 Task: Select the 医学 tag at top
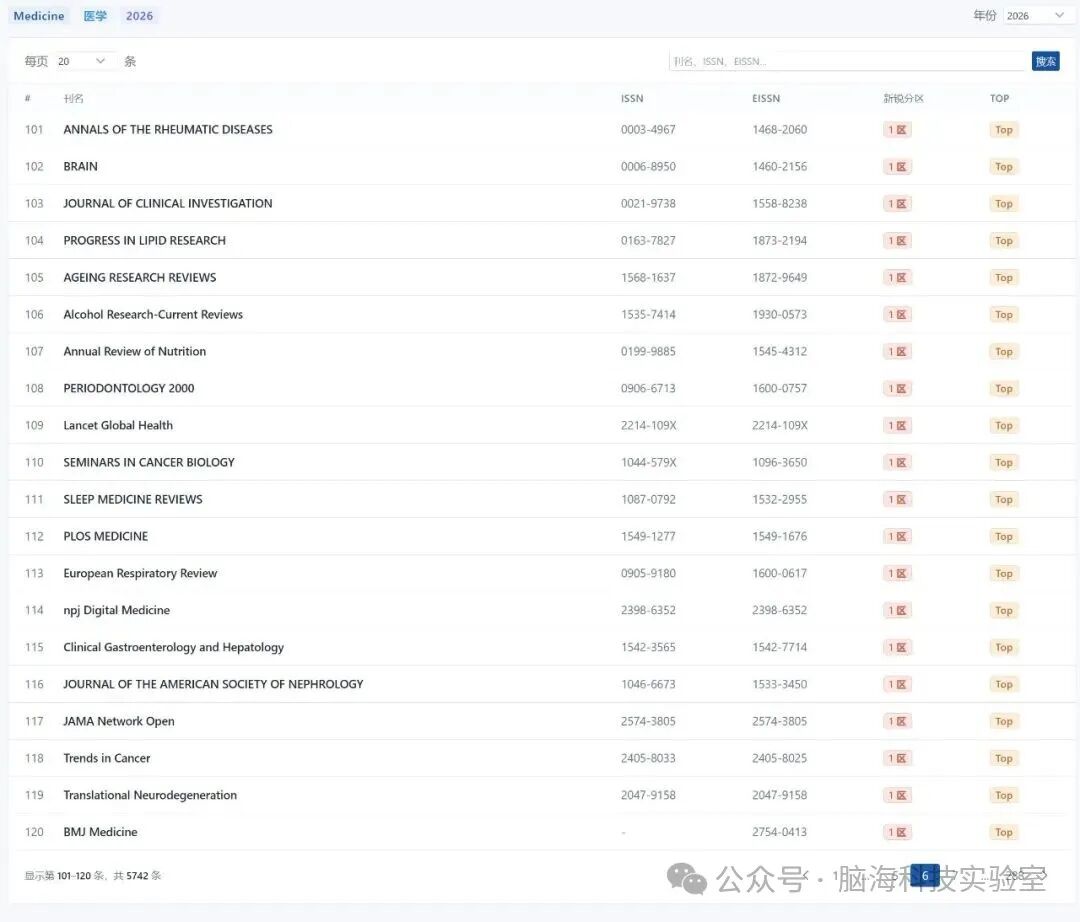pos(95,16)
